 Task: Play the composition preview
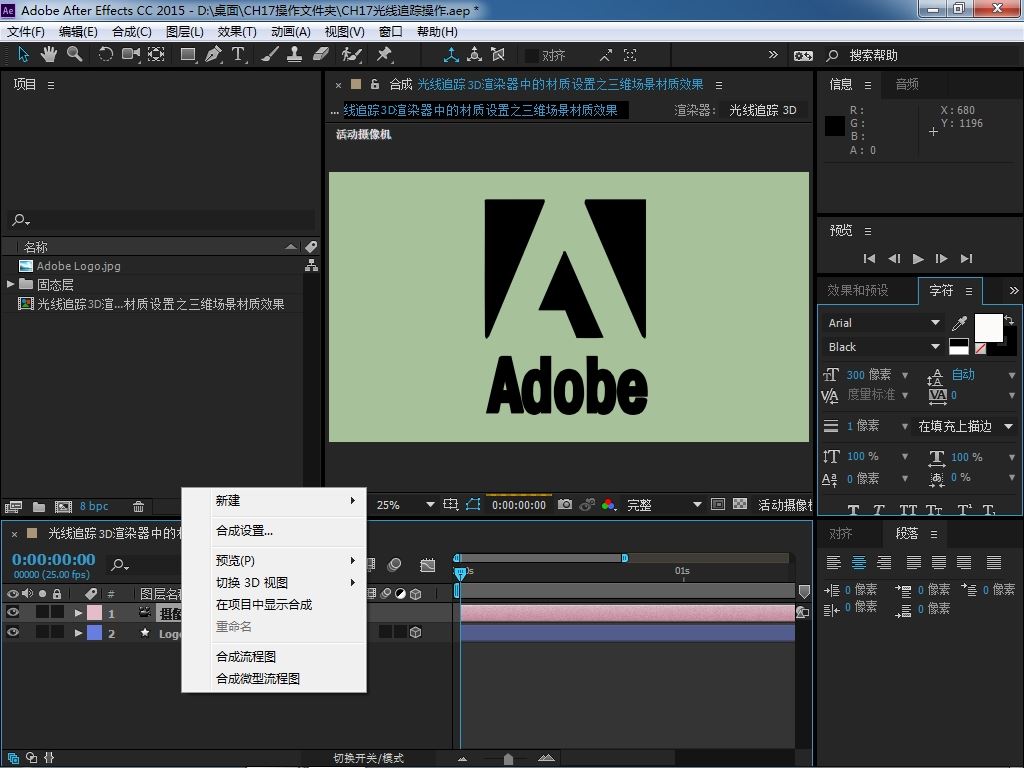pyautogui.click(x=918, y=259)
